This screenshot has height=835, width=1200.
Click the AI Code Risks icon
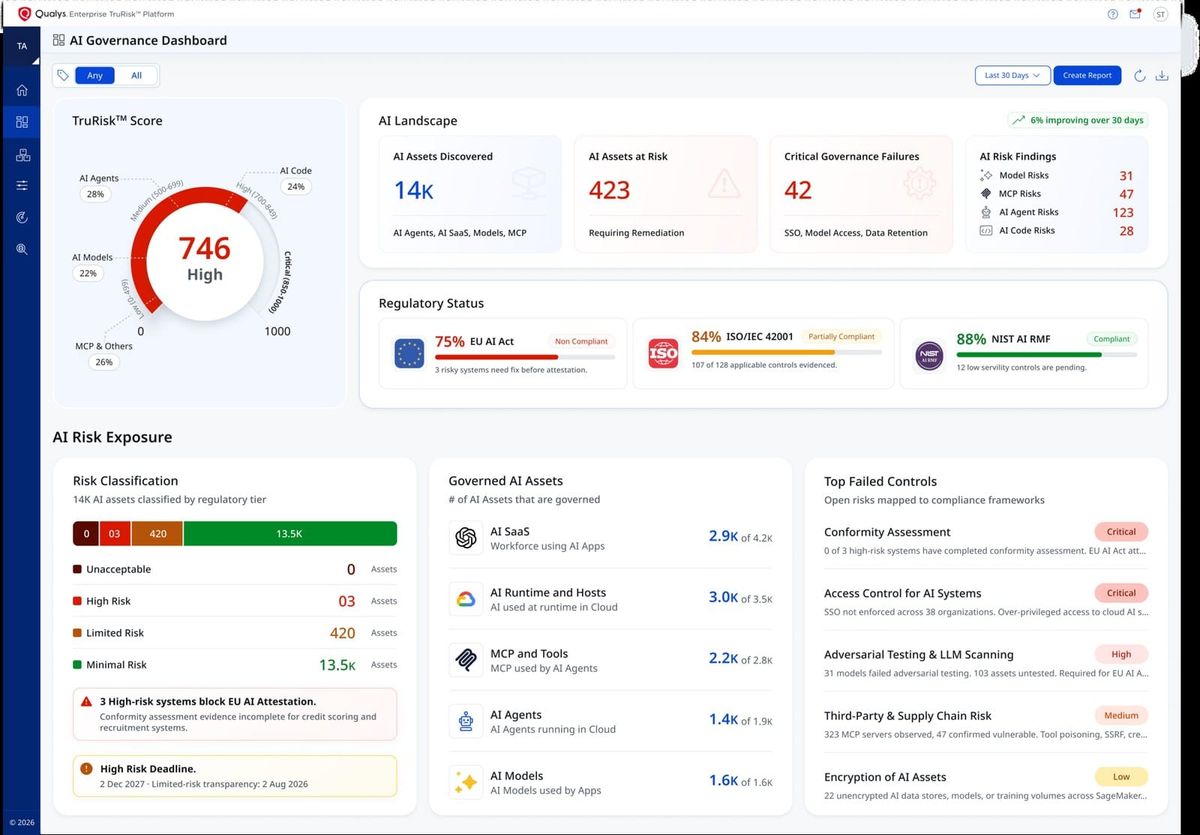(x=986, y=230)
